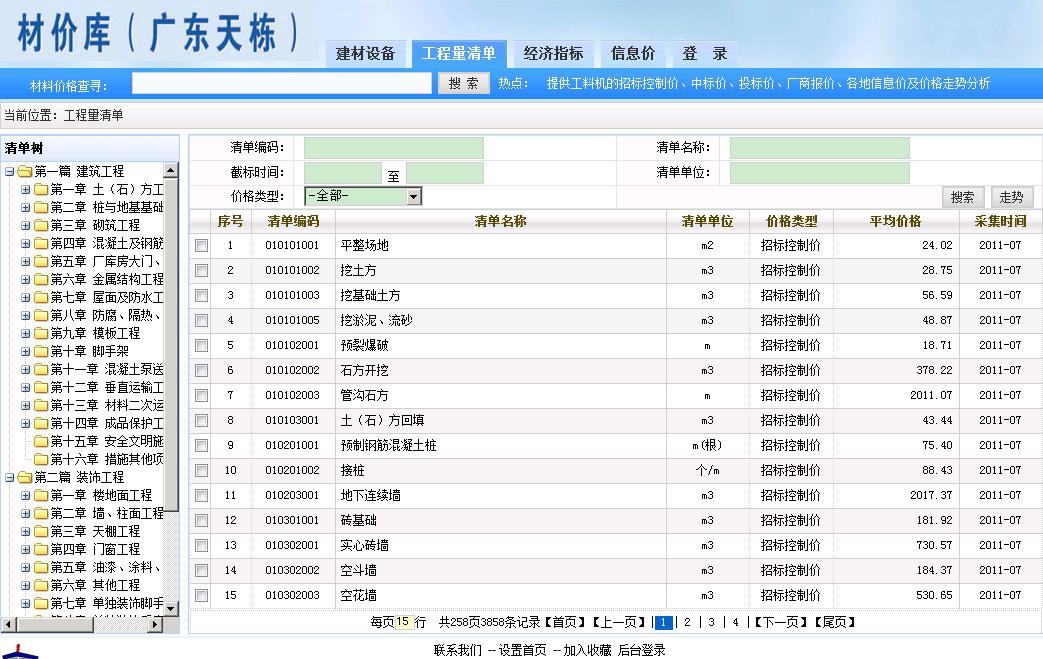Go to 下一页 in pagination
This screenshot has width=1043, height=659.
[x=778, y=622]
